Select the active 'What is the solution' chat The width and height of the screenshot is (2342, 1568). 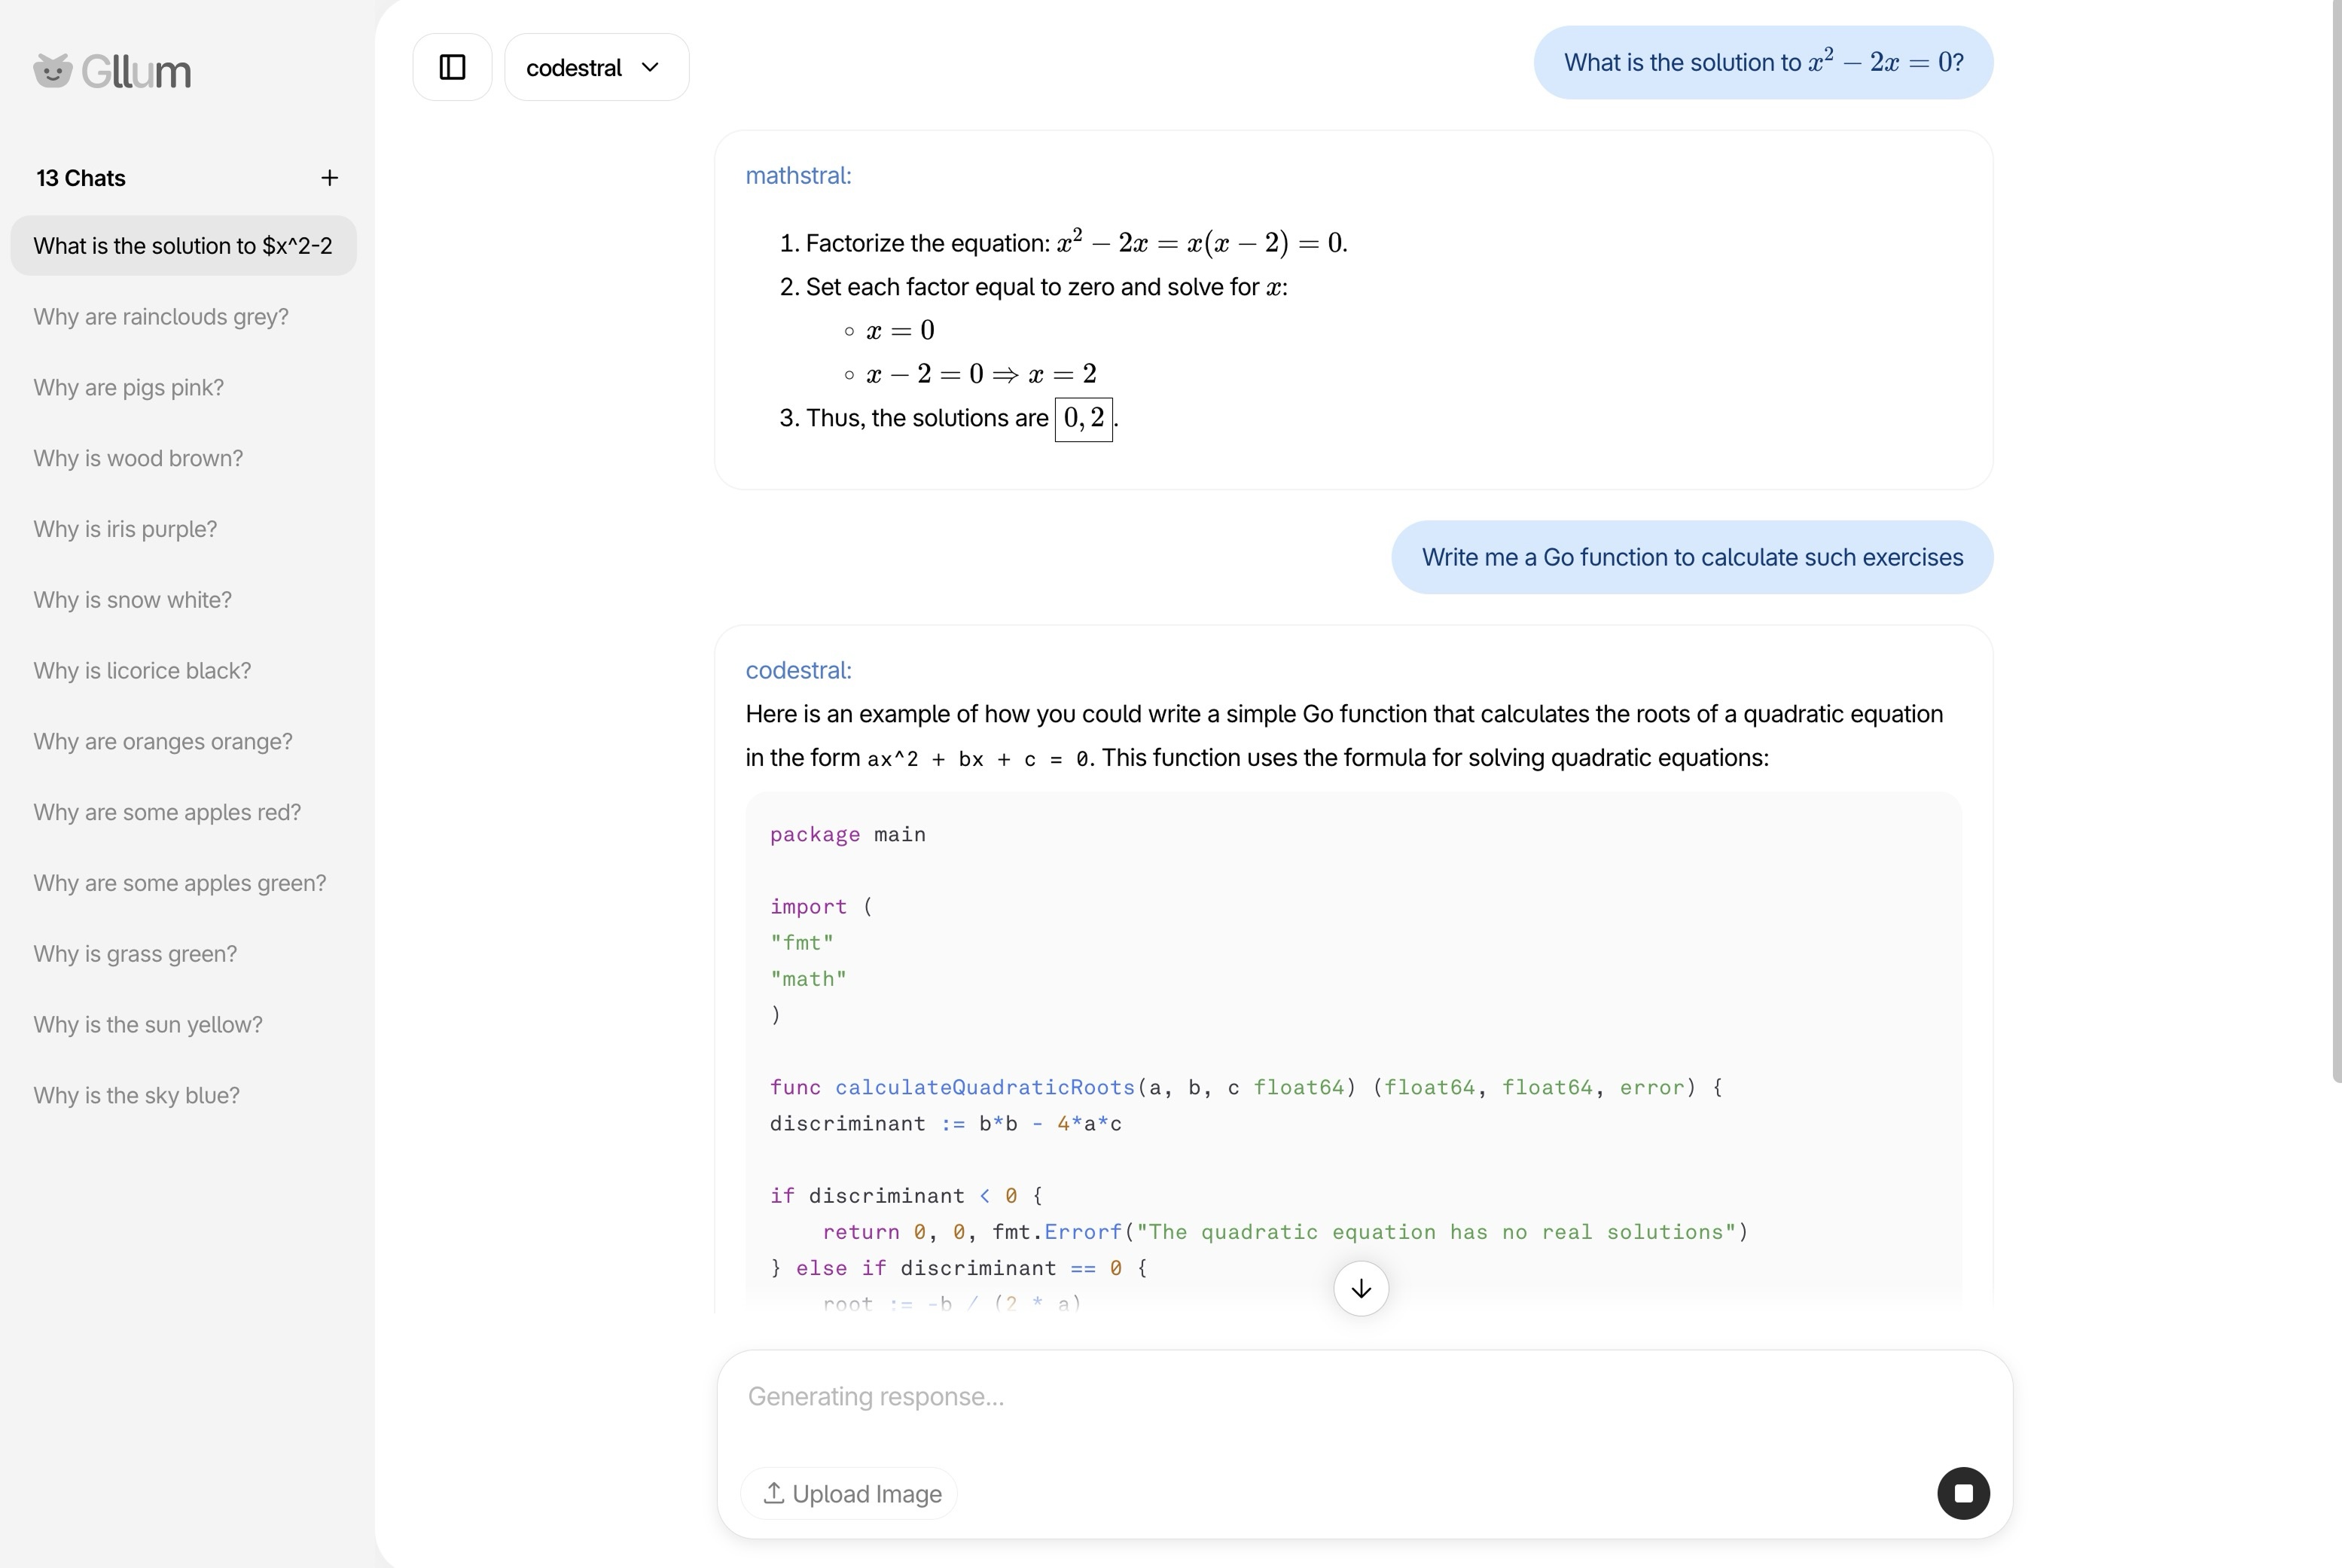click(x=183, y=246)
